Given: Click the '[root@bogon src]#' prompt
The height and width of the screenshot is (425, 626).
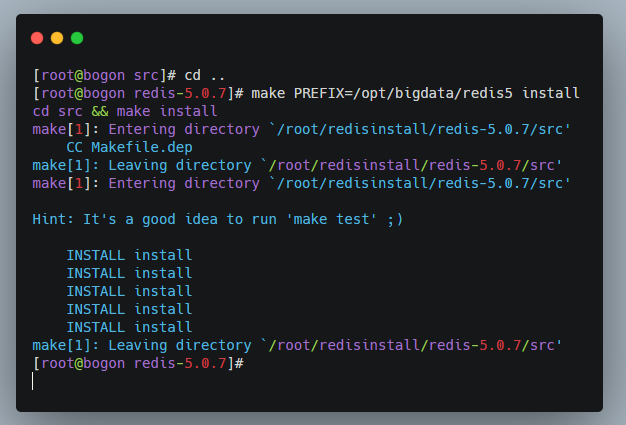Looking at the screenshot, I should point(104,75).
